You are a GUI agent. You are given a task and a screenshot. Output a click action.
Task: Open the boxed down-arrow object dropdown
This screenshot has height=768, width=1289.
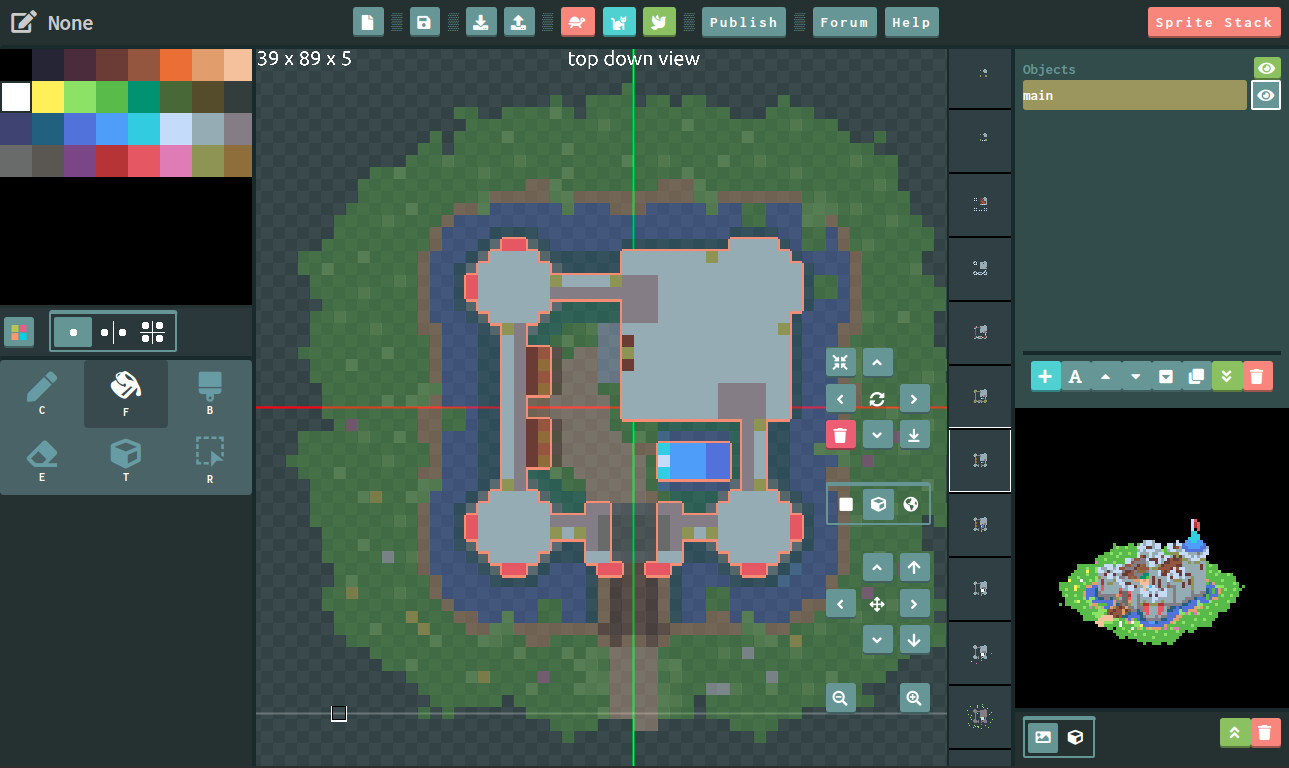1166,376
